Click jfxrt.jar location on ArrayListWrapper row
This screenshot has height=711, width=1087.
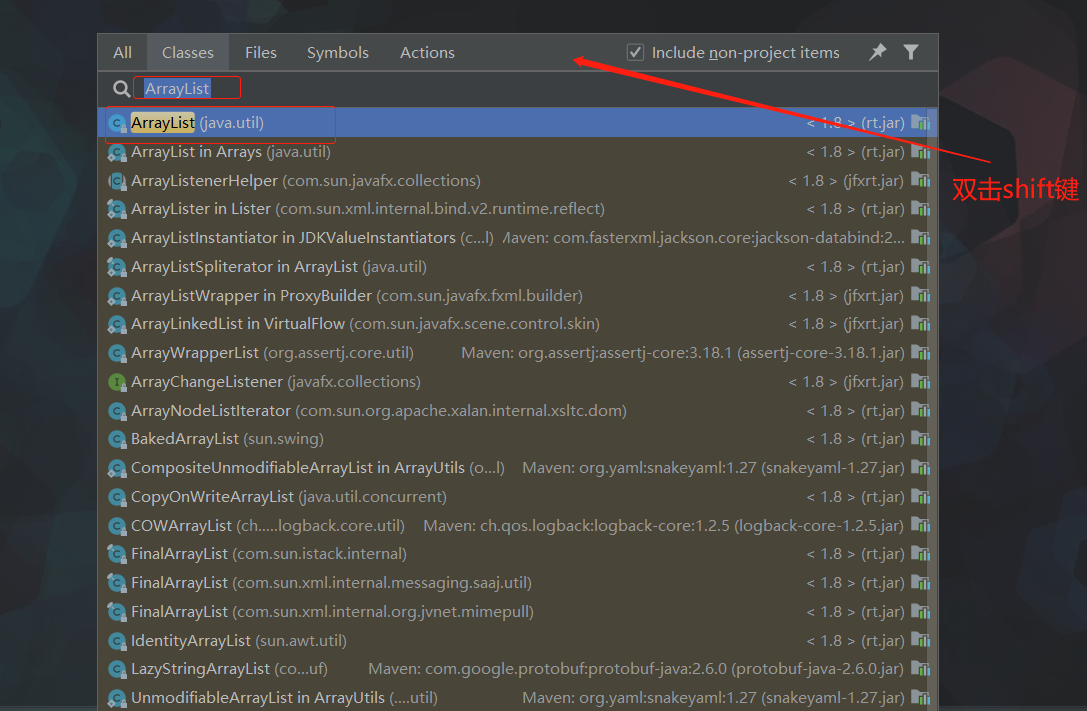click(846, 296)
